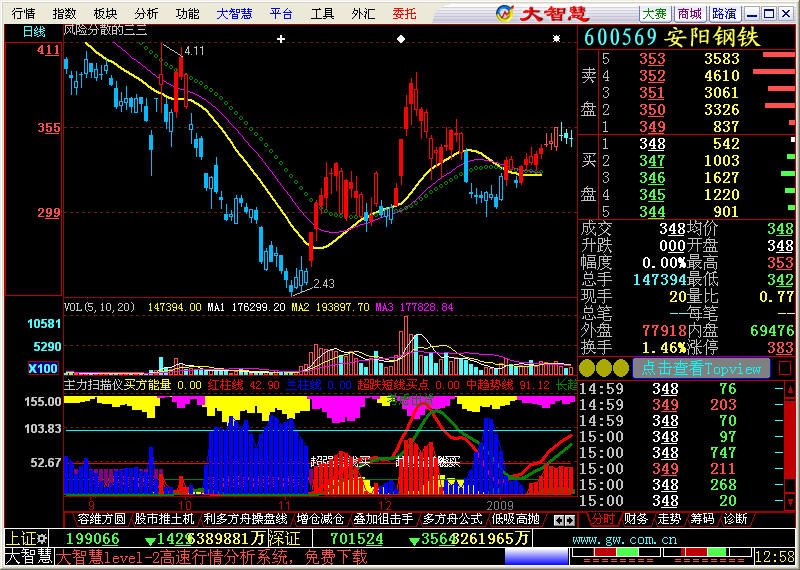Click the 涨停 price 383
The height and width of the screenshot is (570, 800).
pos(781,348)
